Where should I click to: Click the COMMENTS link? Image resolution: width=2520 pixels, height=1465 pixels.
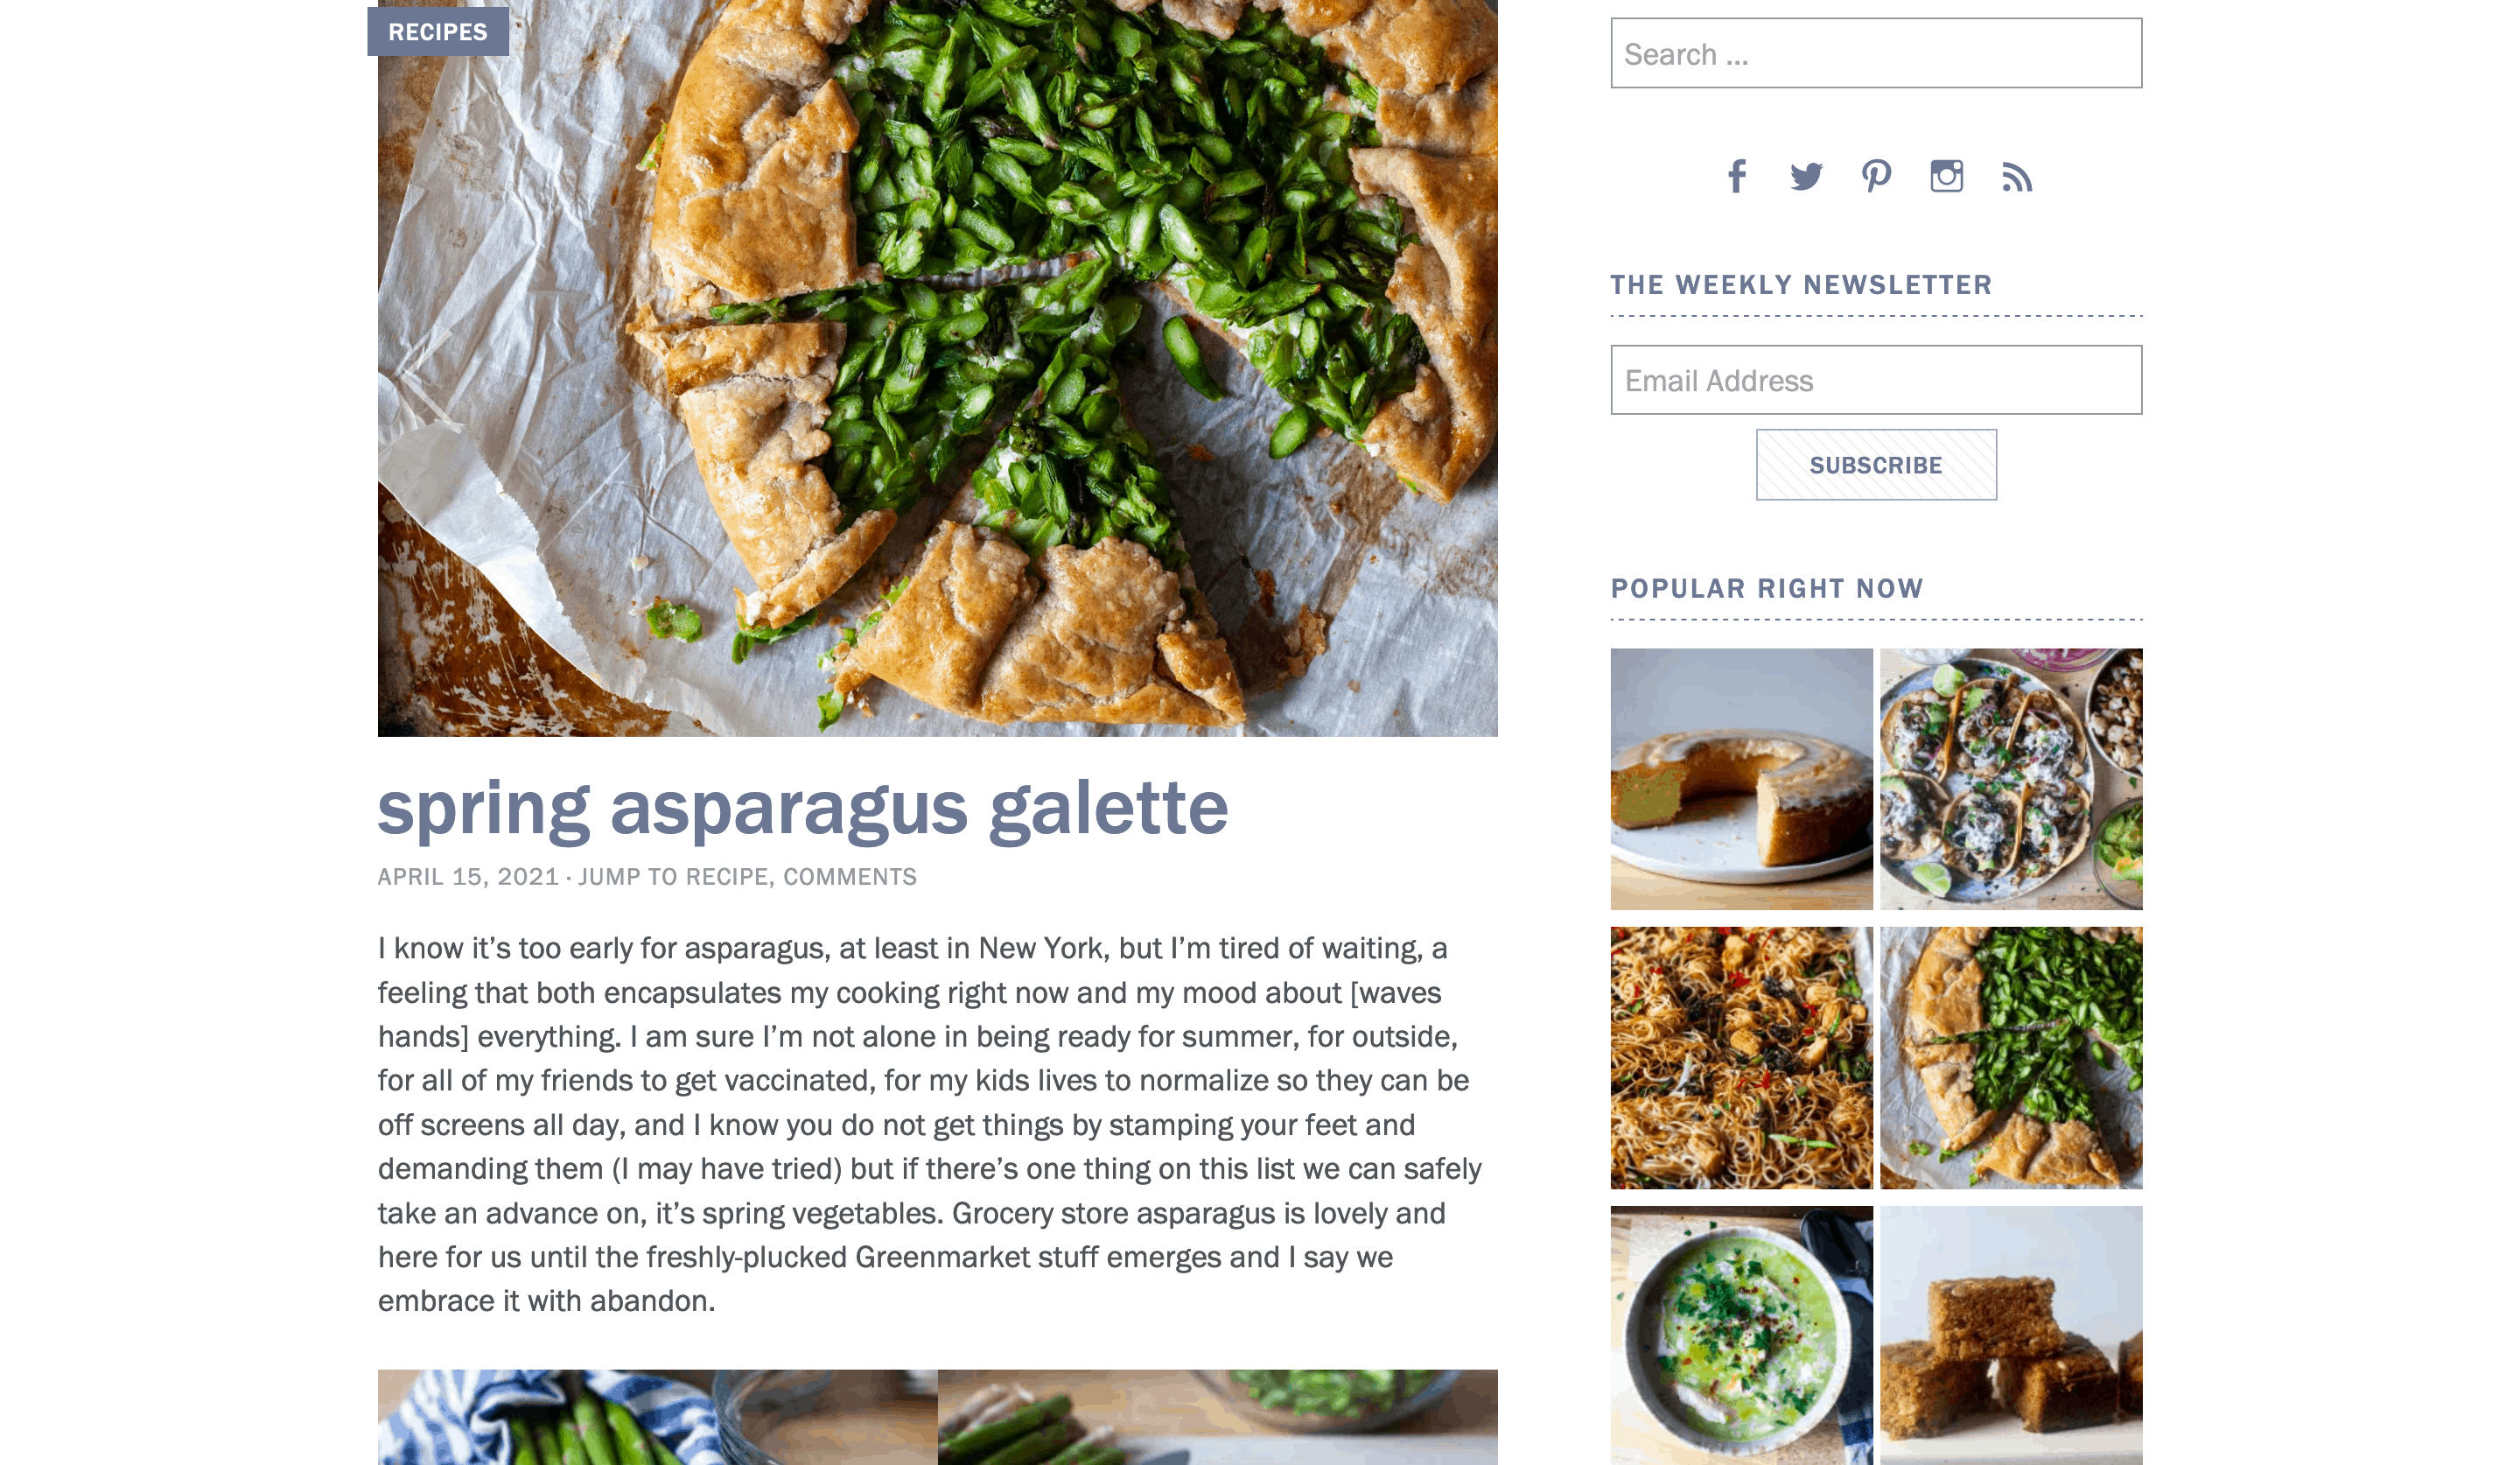[850, 877]
